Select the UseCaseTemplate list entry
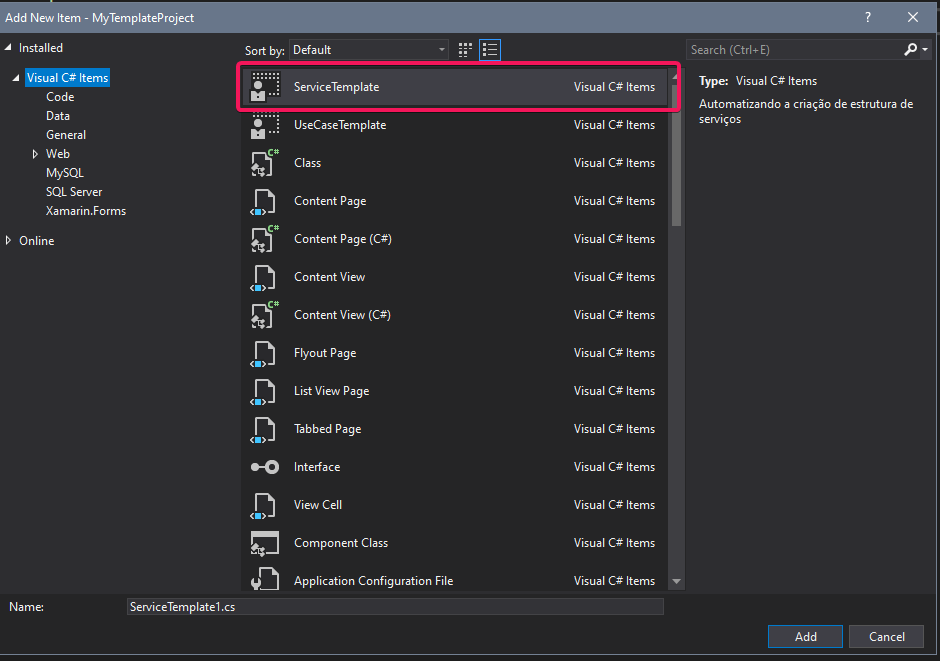This screenshot has height=661, width=940. [x=456, y=125]
